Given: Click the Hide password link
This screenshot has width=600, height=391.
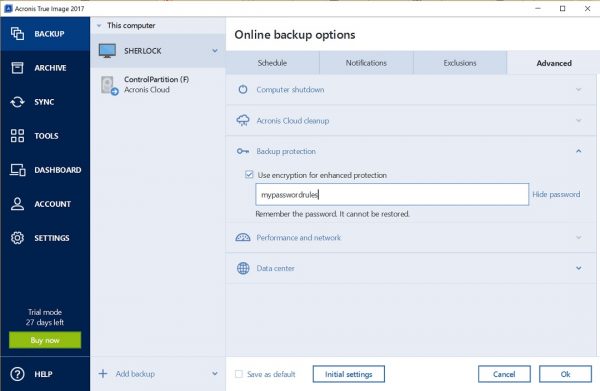Looking at the screenshot, I should click(x=556, y=194).
